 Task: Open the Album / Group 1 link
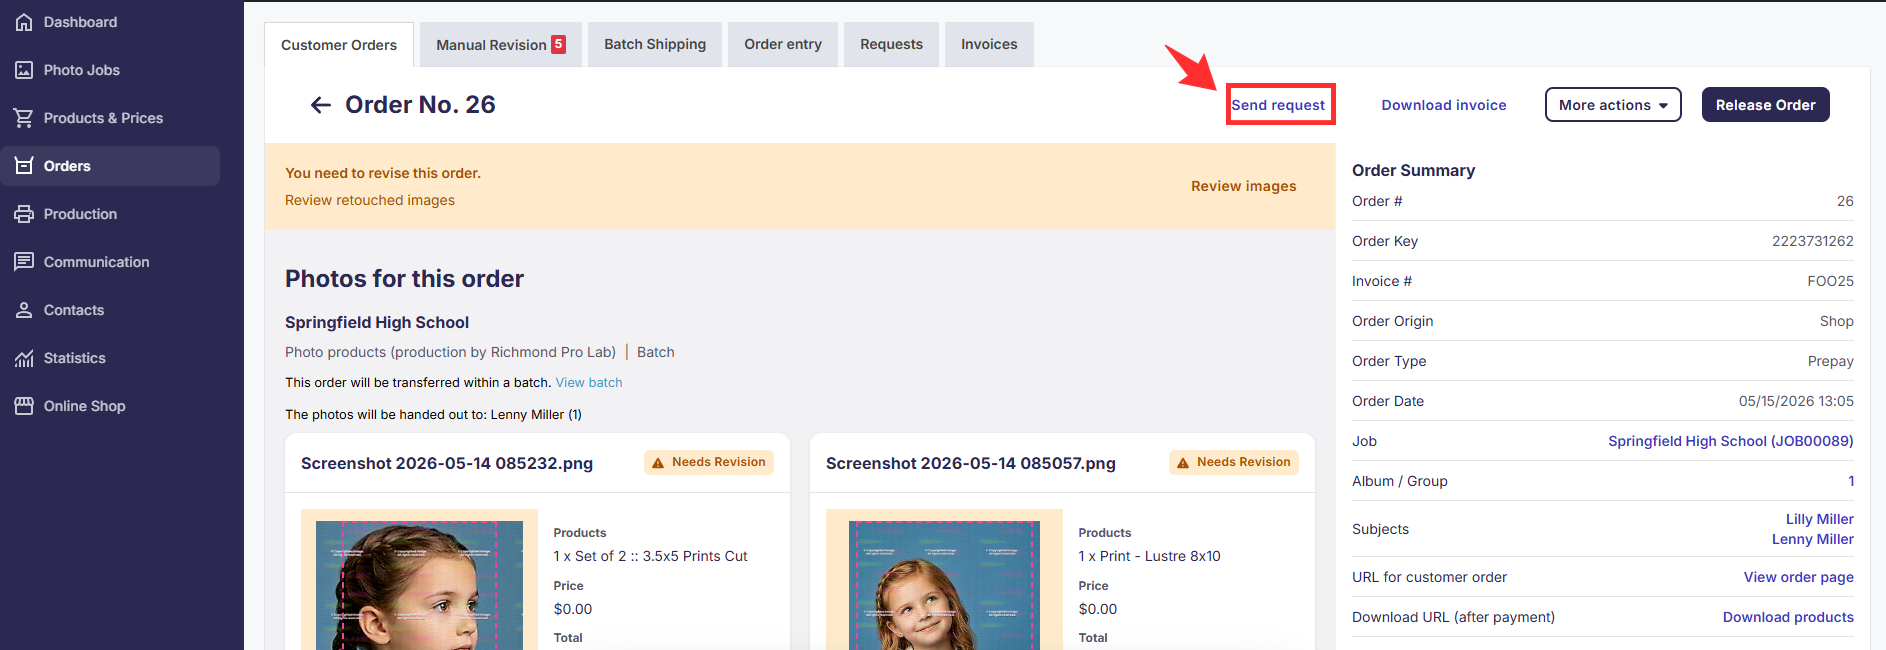pyautogui.click(x=1851, y=481)
